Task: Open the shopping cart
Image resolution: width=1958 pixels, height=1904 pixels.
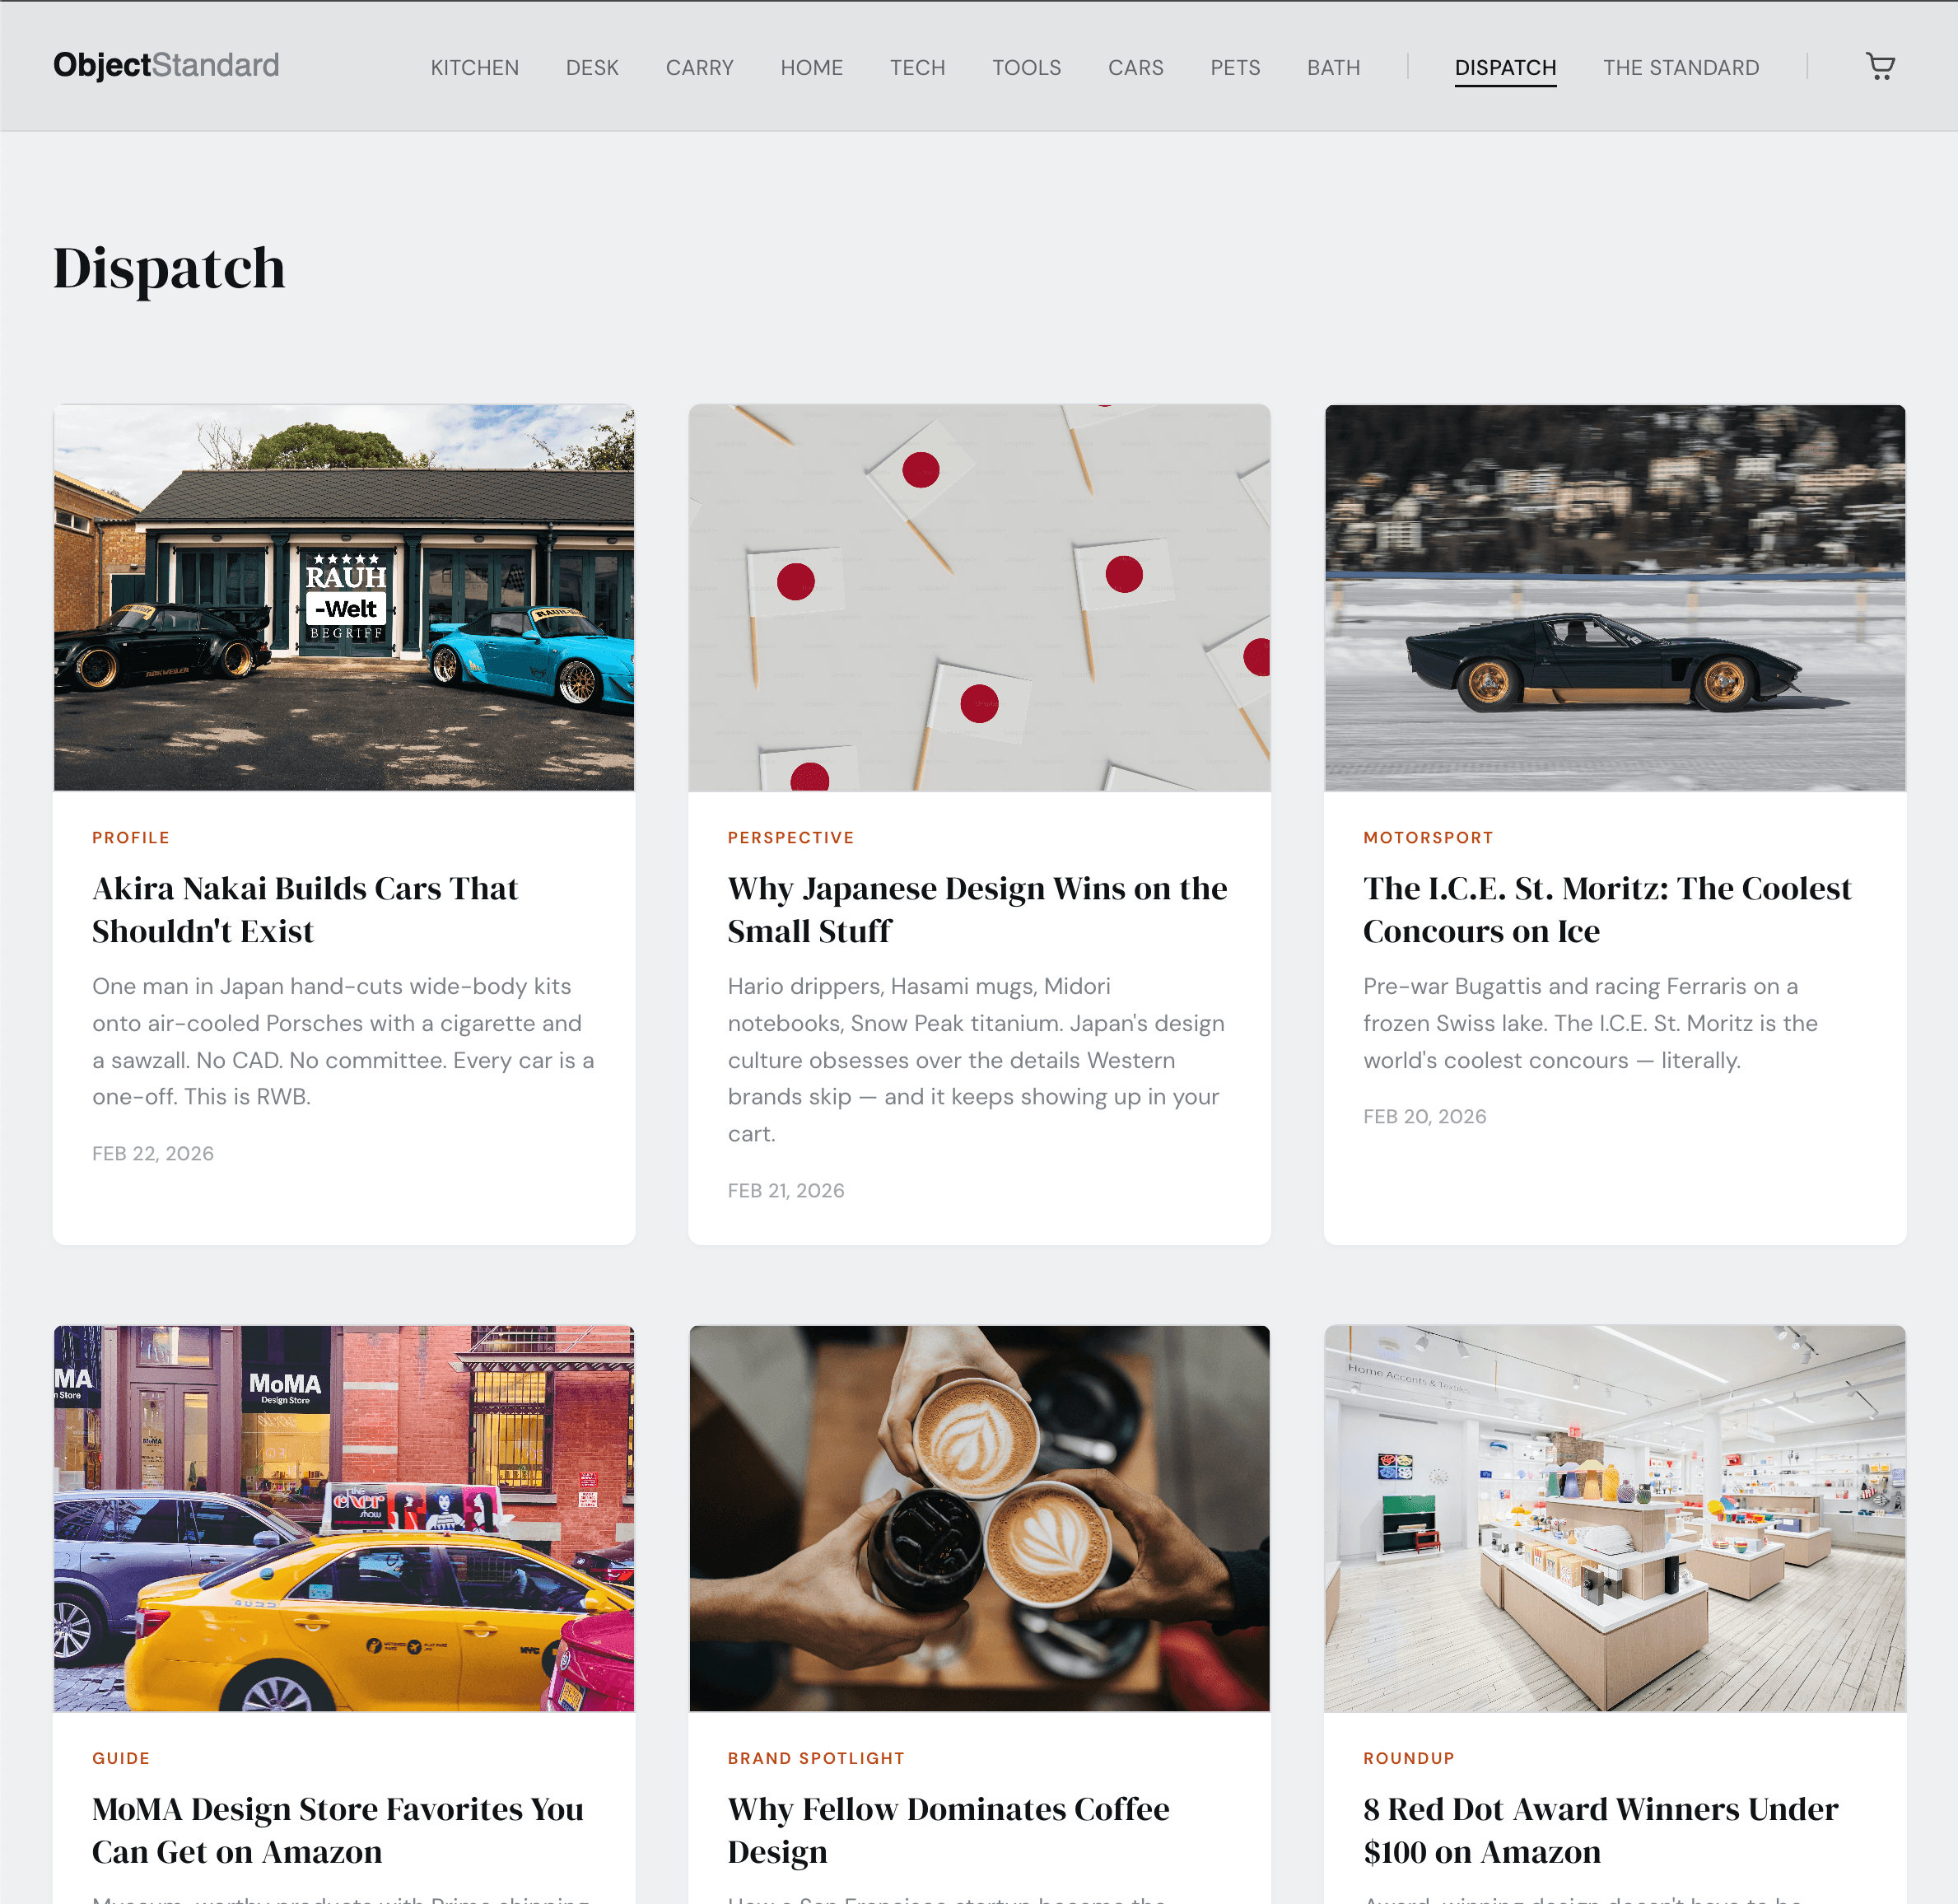Action: pyautogui.click(x=1881, y=66)
